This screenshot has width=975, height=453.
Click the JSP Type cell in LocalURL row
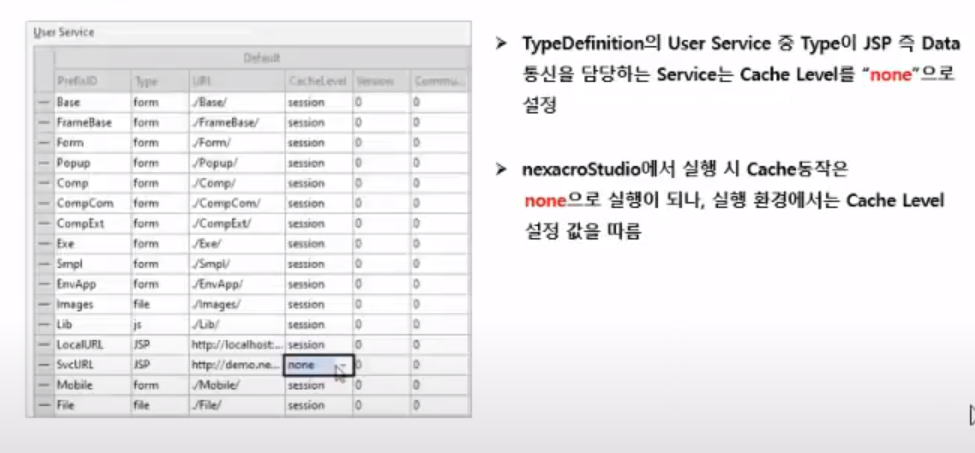(x=160, y=345)
